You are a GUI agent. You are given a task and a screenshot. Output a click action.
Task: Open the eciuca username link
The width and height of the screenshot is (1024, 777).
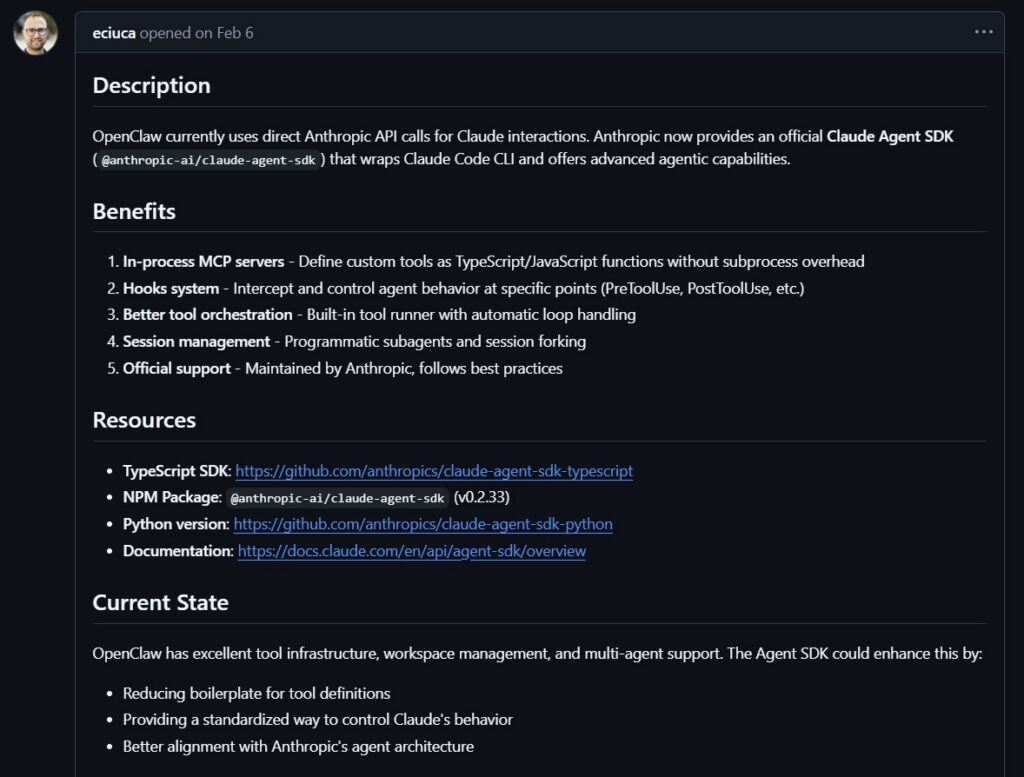(x=114, y=33)
